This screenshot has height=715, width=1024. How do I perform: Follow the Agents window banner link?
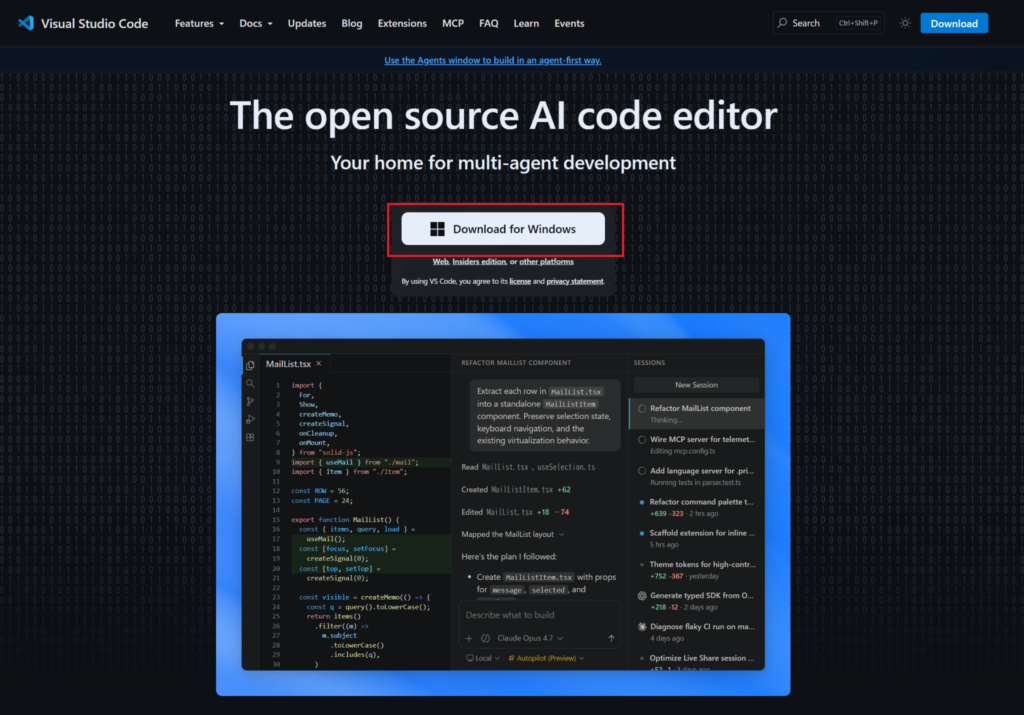[x=492, y=60]
